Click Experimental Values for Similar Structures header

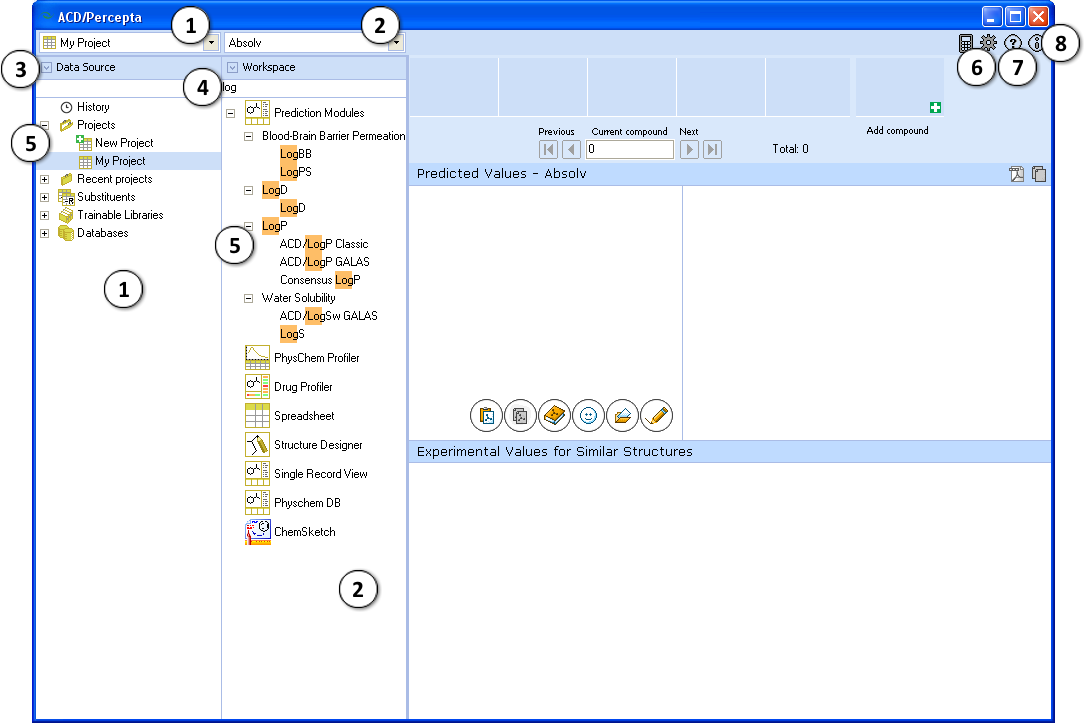[554, 451]
